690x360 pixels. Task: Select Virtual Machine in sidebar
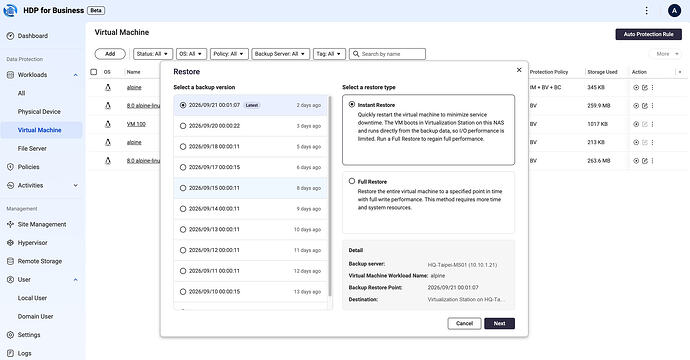pos(40,130)
